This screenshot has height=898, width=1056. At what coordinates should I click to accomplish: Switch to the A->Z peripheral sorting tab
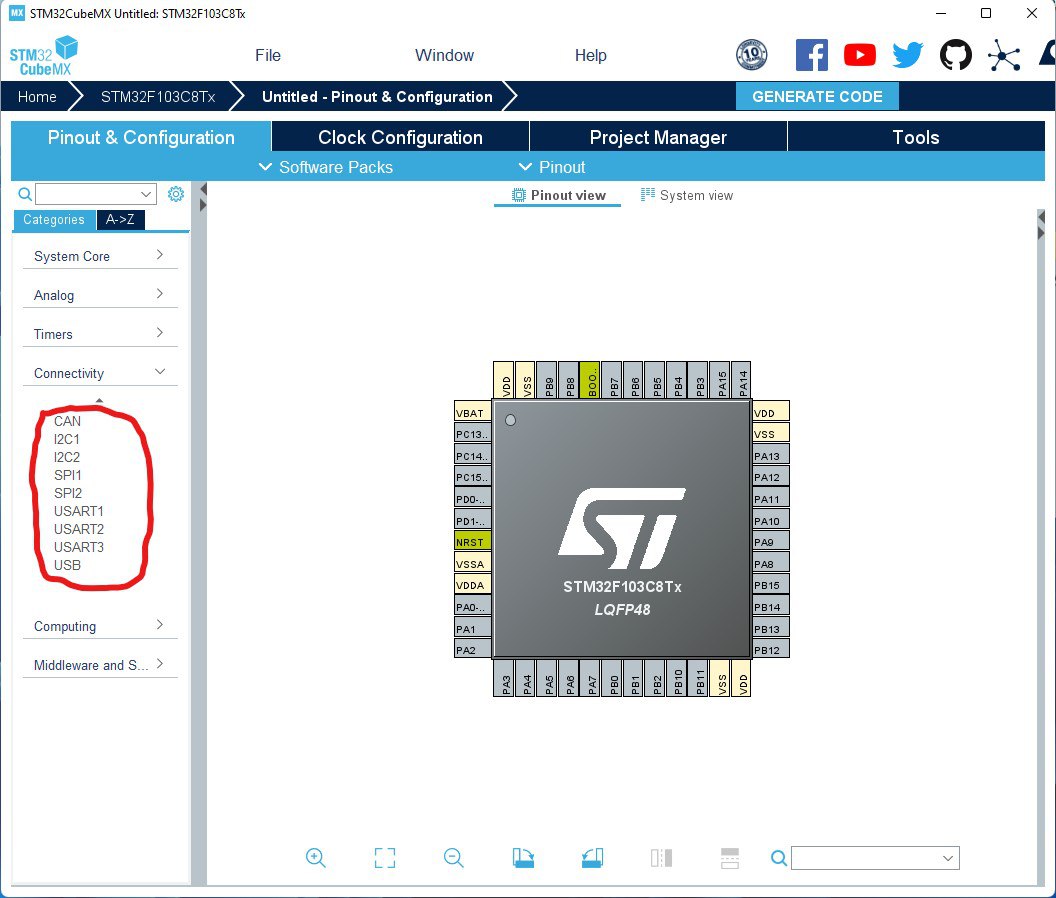pos(120,219)
